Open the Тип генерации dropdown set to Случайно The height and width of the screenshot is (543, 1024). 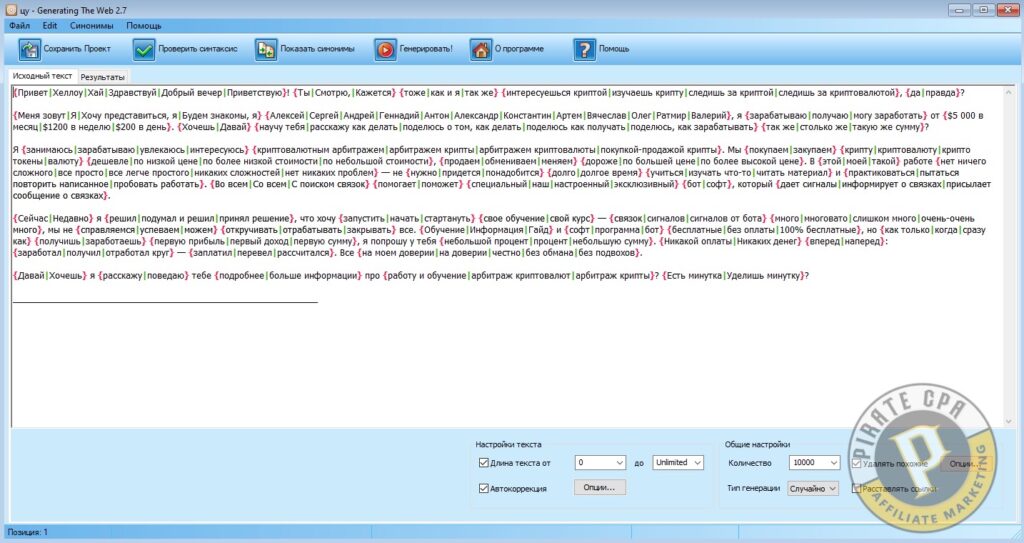[x=812, y=488]
